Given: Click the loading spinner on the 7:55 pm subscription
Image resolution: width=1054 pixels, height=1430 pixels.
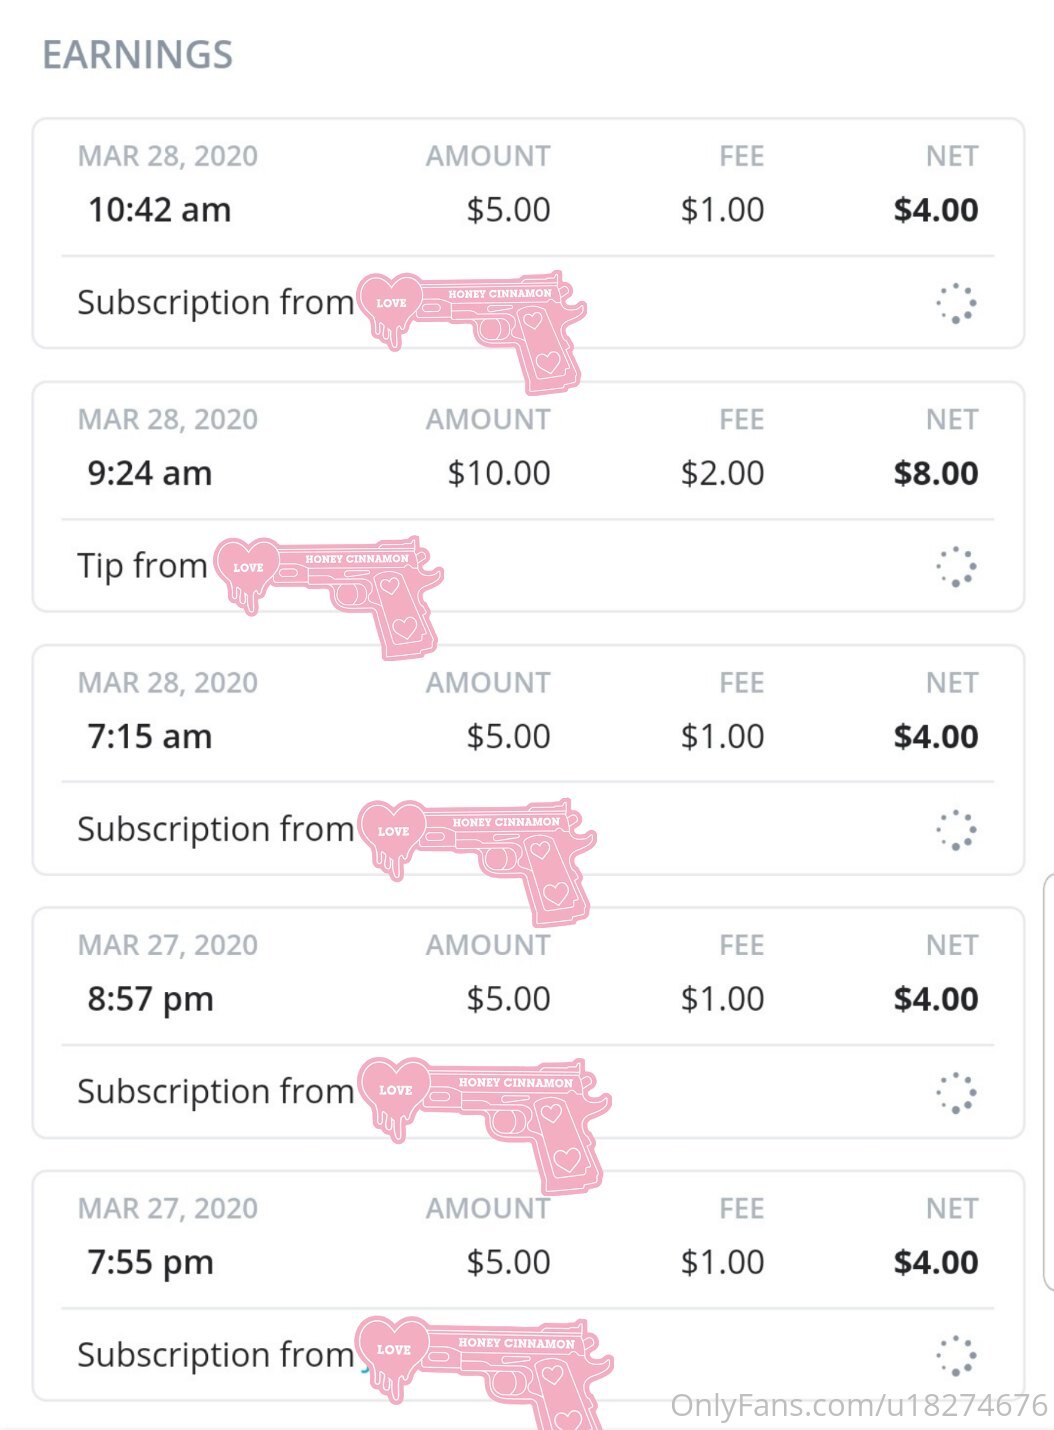Looking at the screenshot, I should click(956, 1355).
